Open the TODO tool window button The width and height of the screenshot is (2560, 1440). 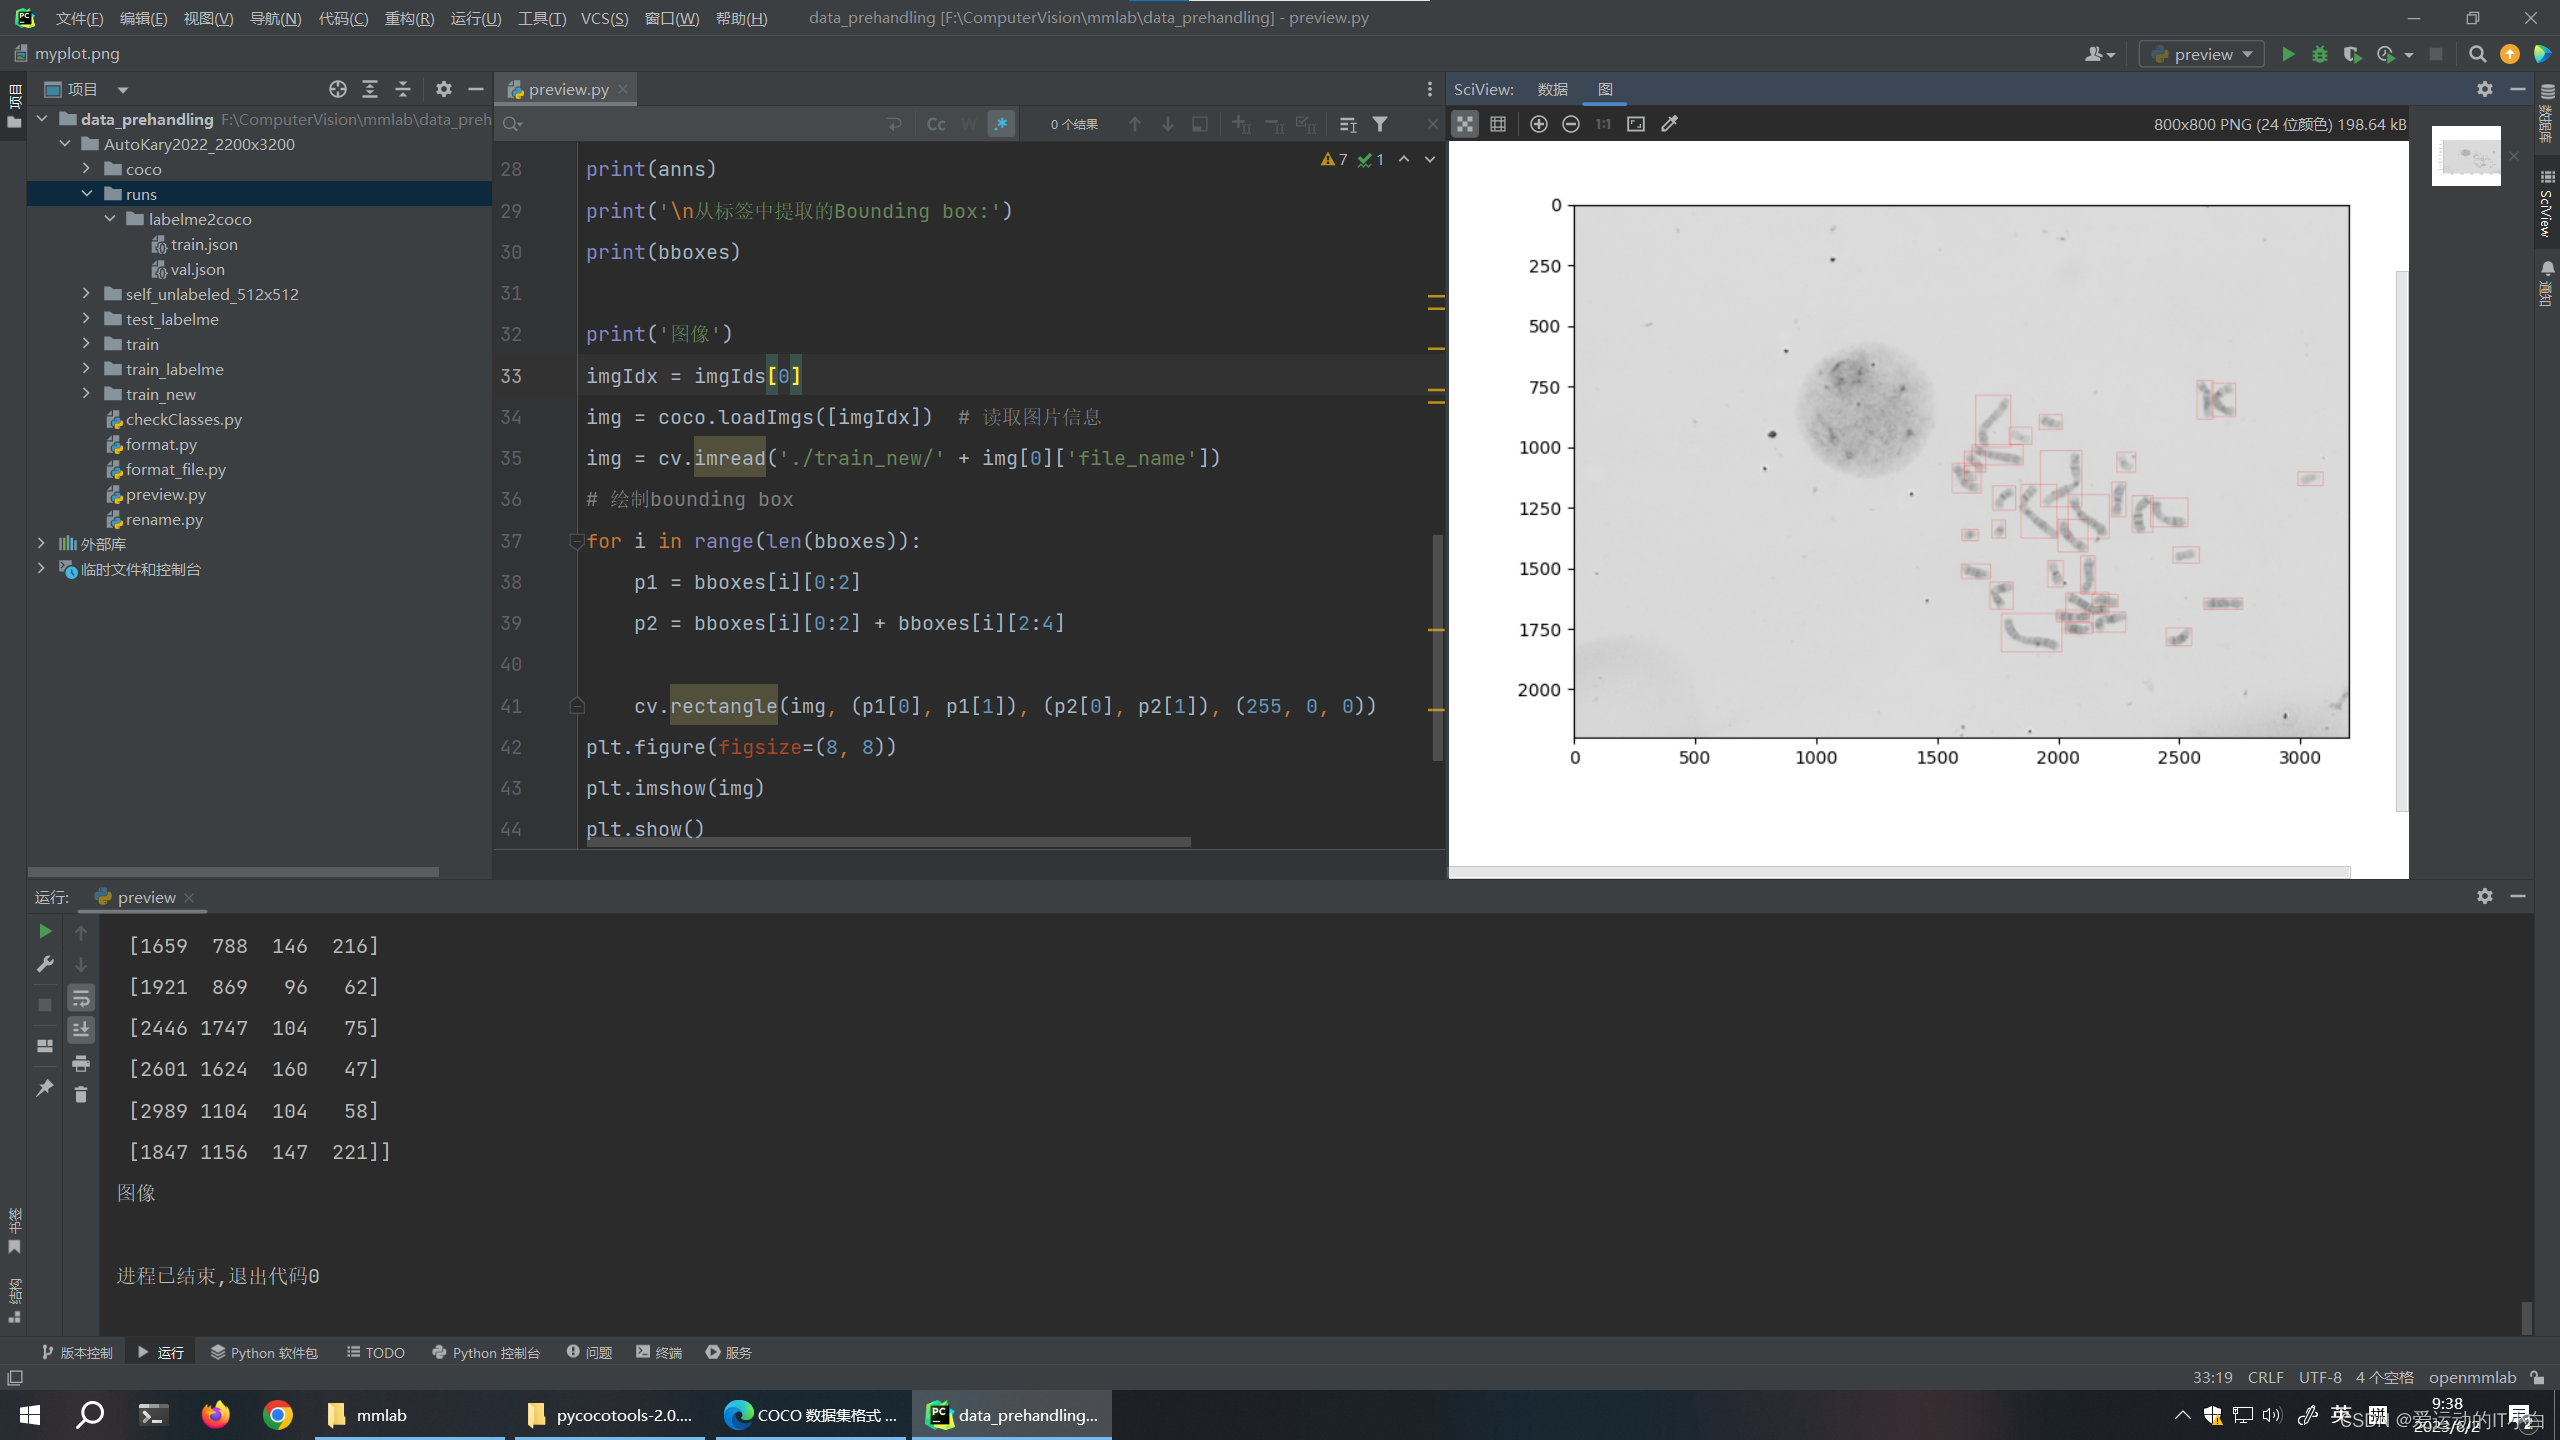[376, 1352]
